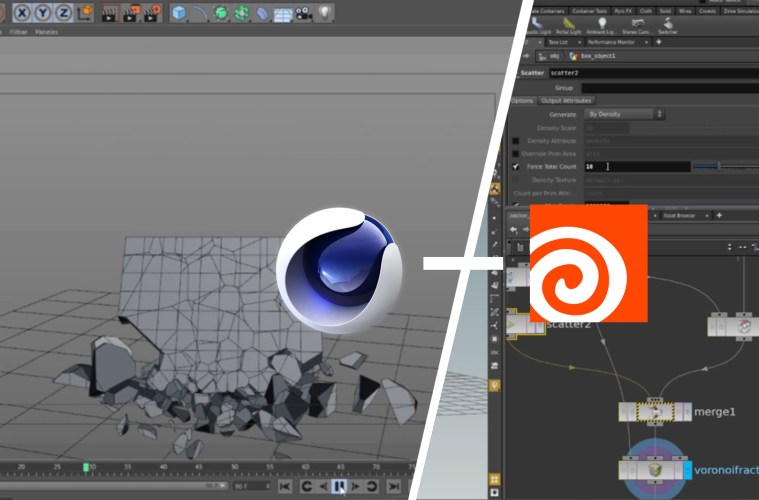Add a Camera object
This screenshot has height=500, width=759.
click(x=304, y=14)
